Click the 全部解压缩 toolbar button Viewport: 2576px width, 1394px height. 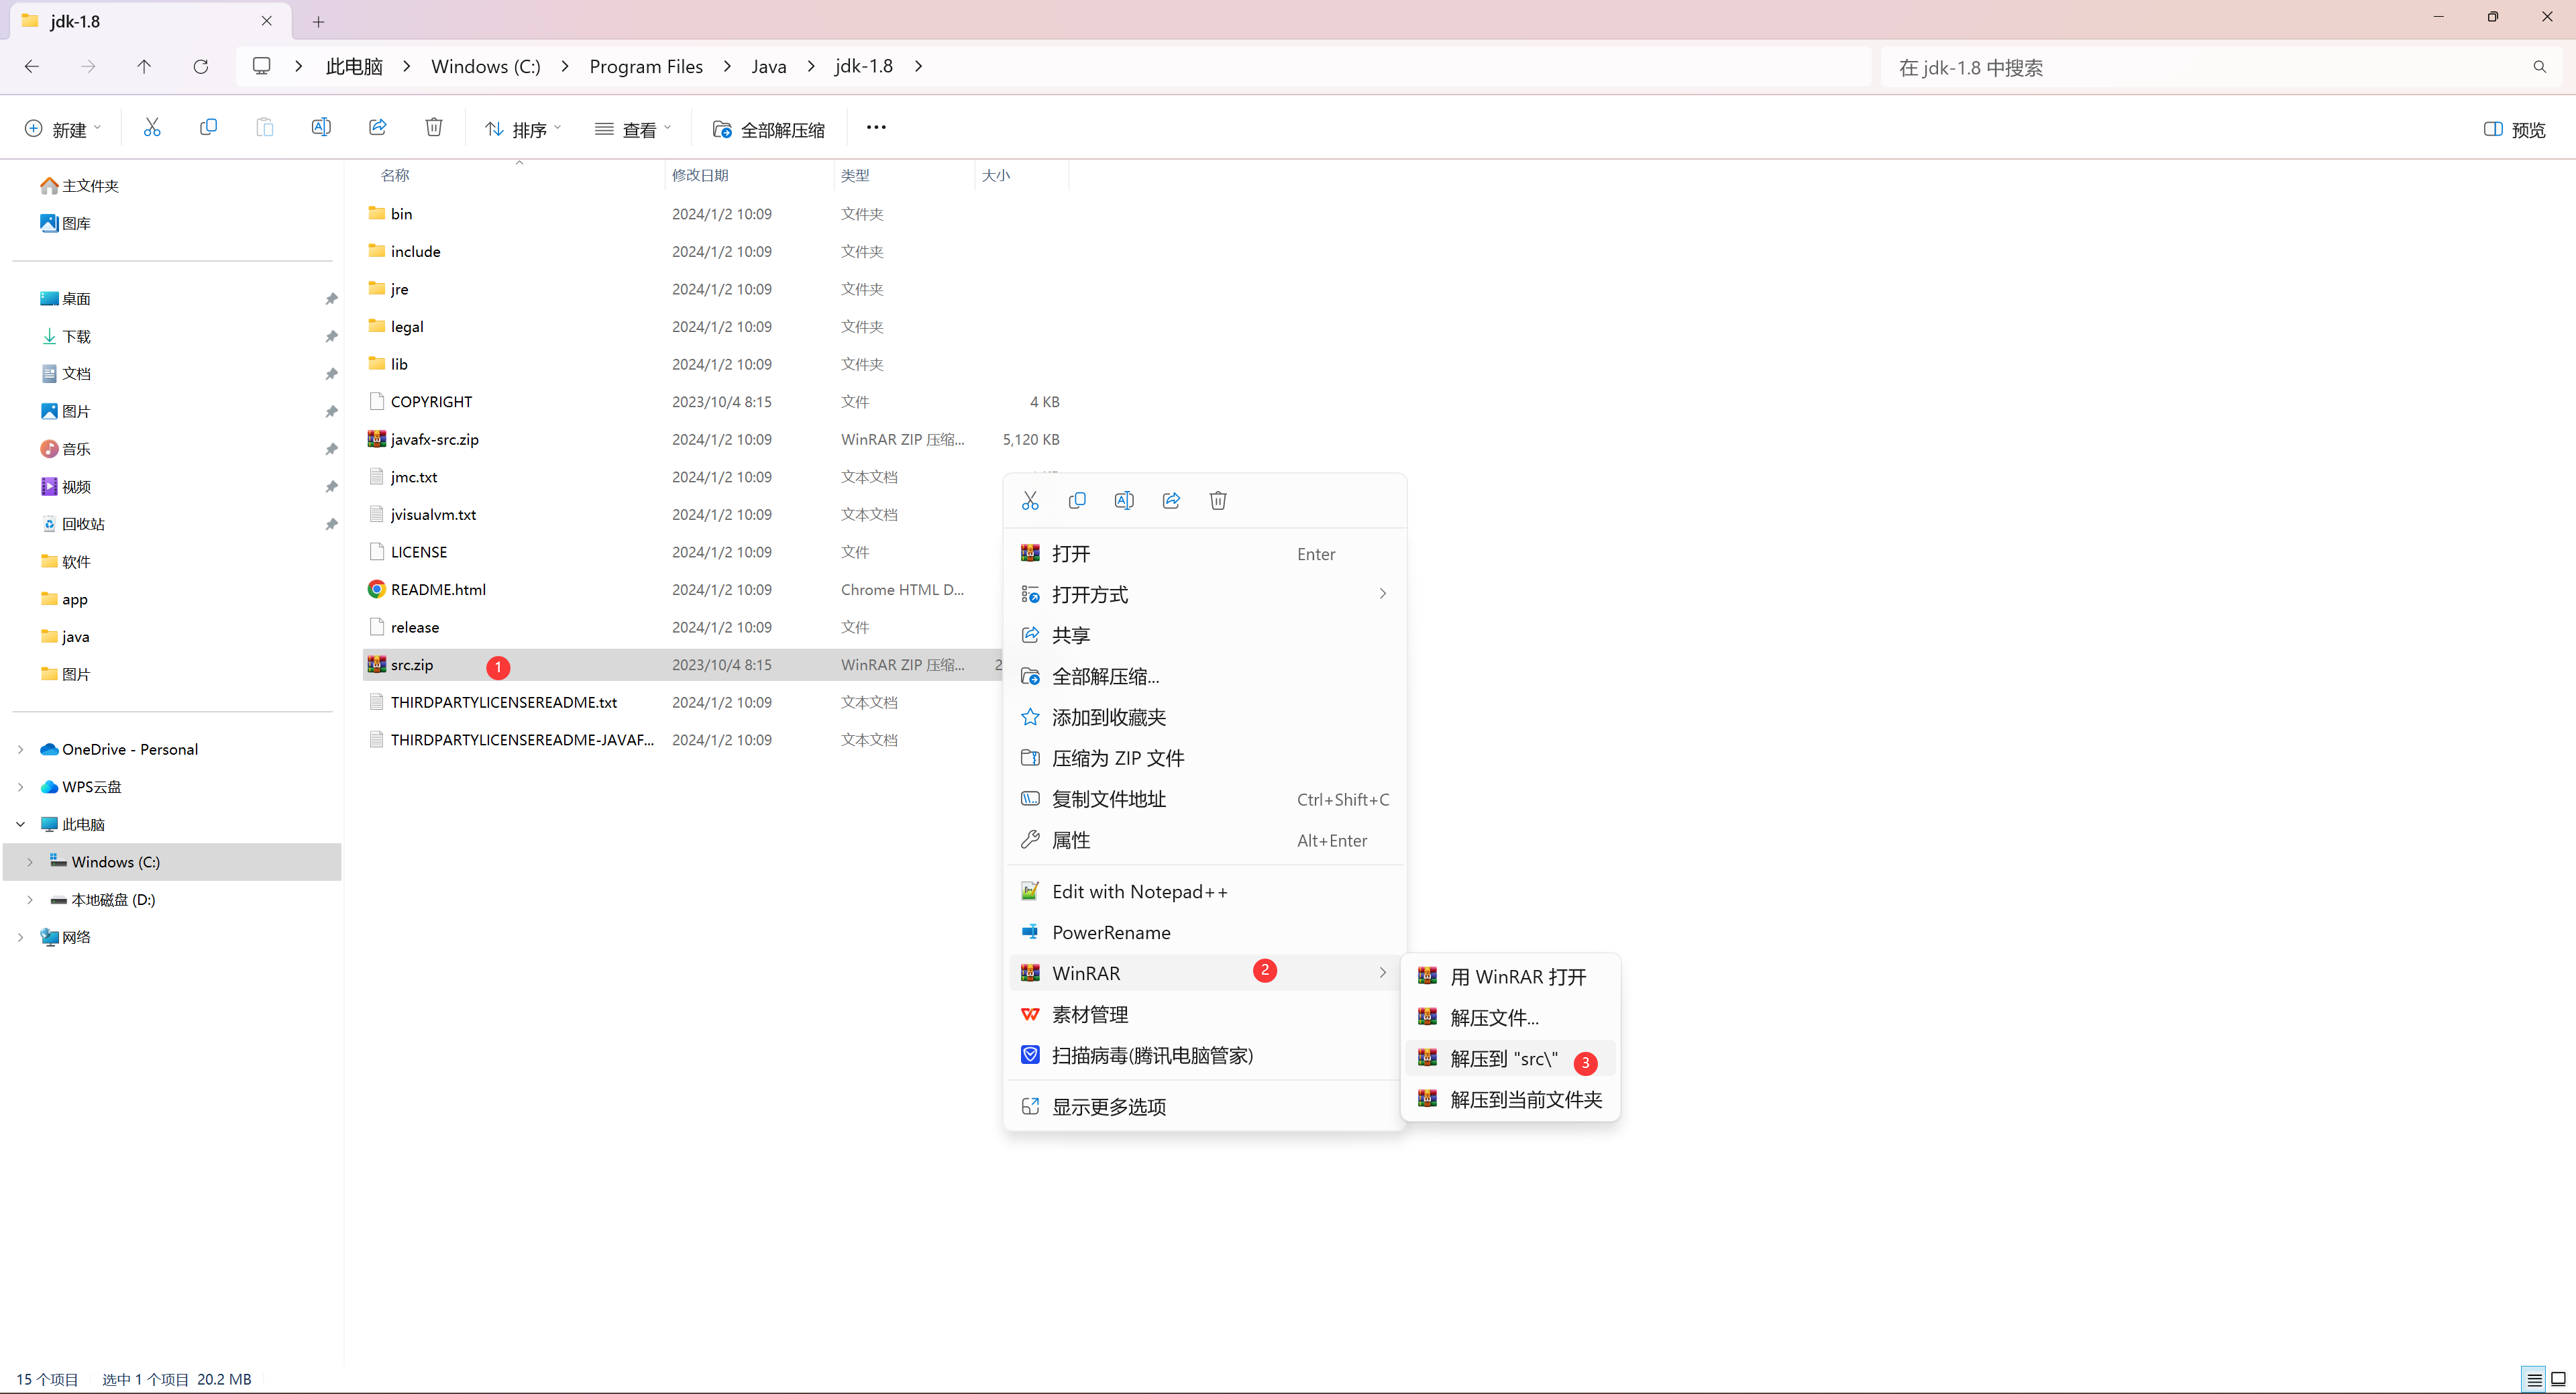click(768, 129)
